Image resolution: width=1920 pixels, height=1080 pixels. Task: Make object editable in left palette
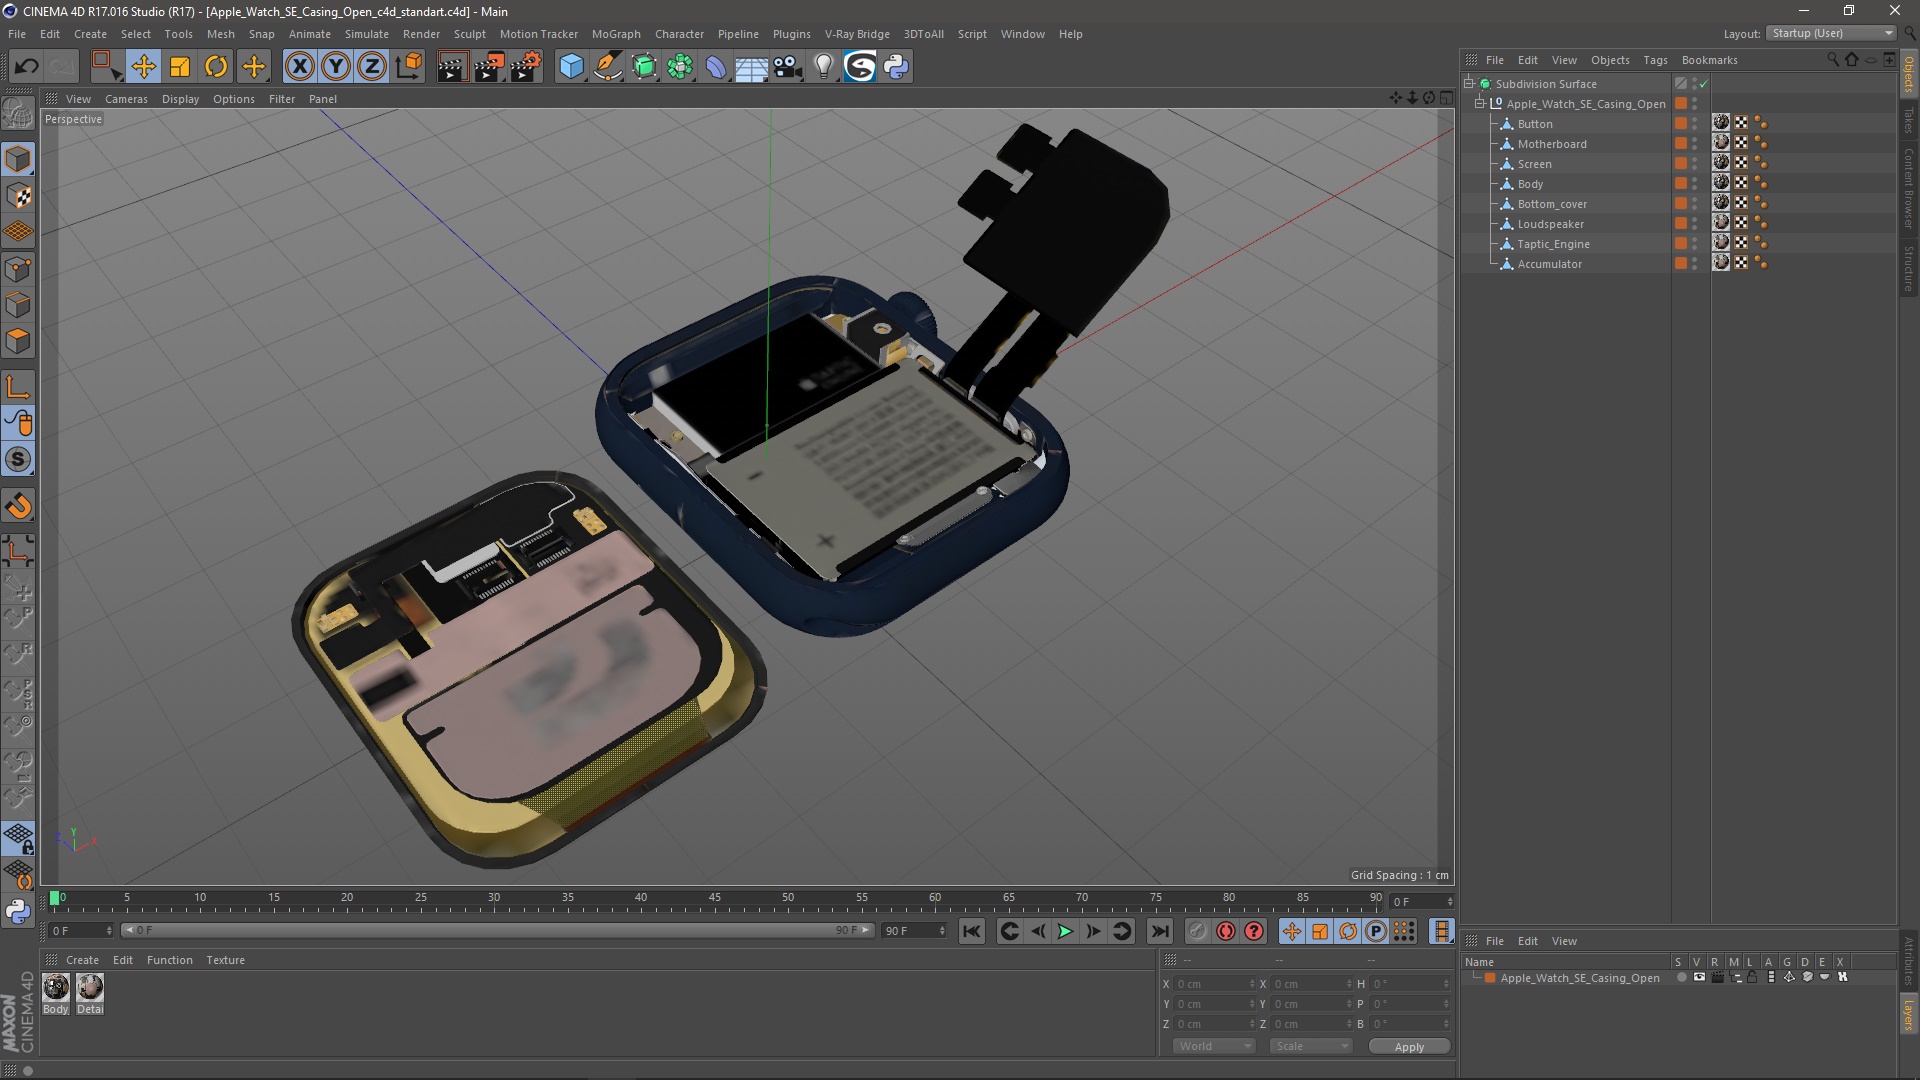tap(18, 114)
